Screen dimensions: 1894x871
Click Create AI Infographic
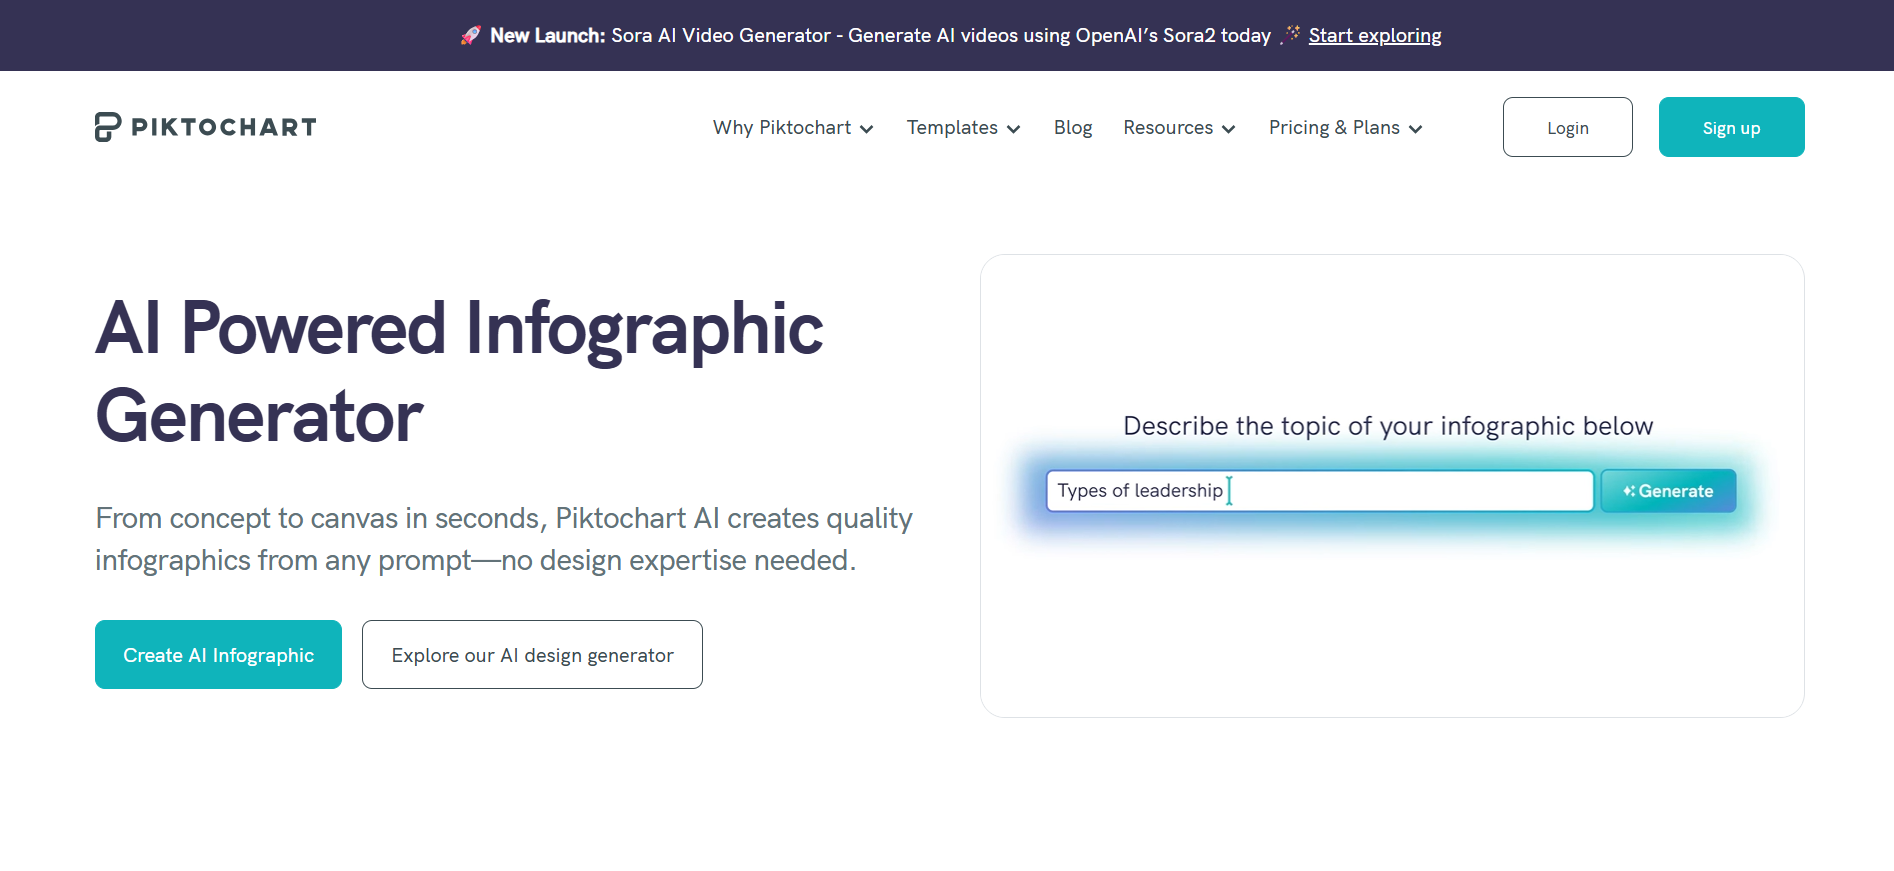pyautogui.click(x=217, y=655)
